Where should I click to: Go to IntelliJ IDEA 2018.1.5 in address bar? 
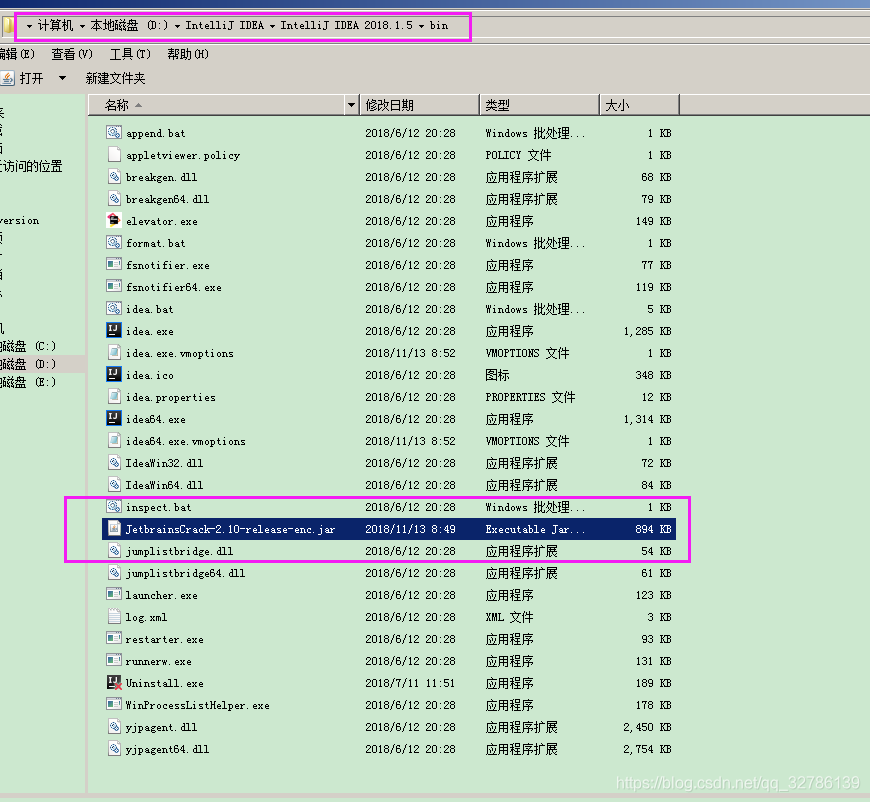[346, 26]
